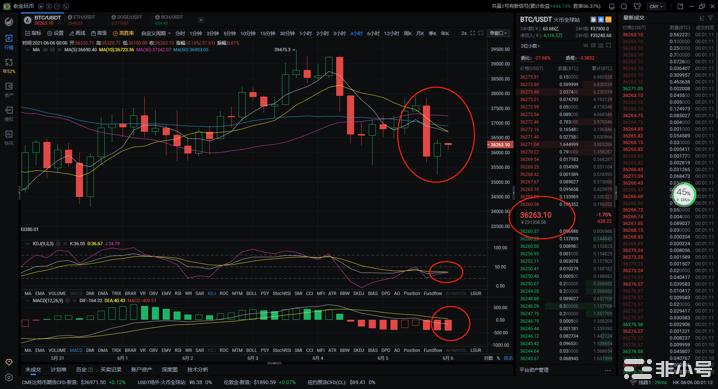Select the drawing line tool in chart toolbar

click(77, 33)
